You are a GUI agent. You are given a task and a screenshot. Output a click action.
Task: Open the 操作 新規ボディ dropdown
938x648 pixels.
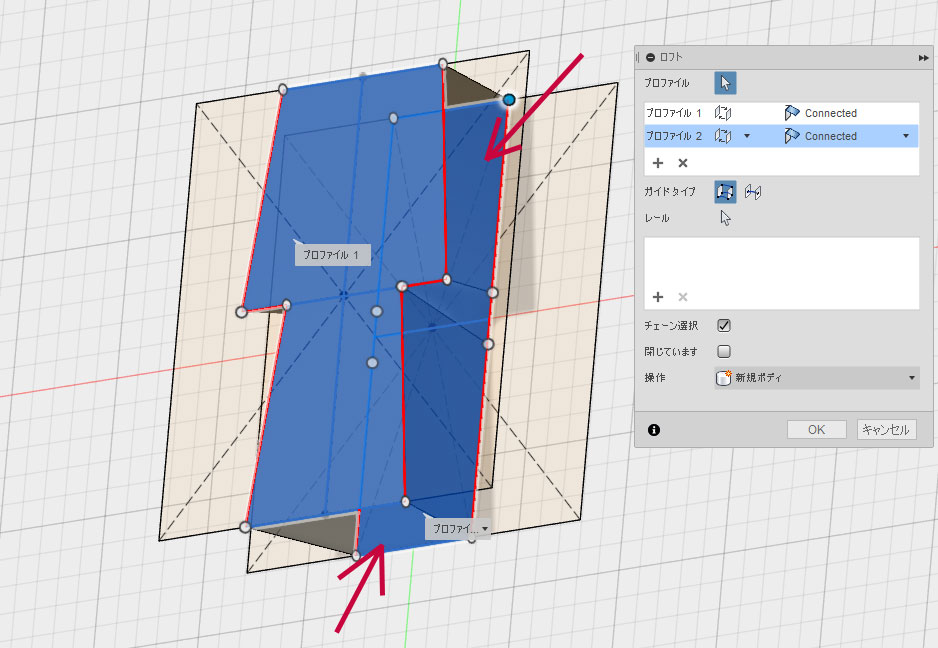click(815, 378)
